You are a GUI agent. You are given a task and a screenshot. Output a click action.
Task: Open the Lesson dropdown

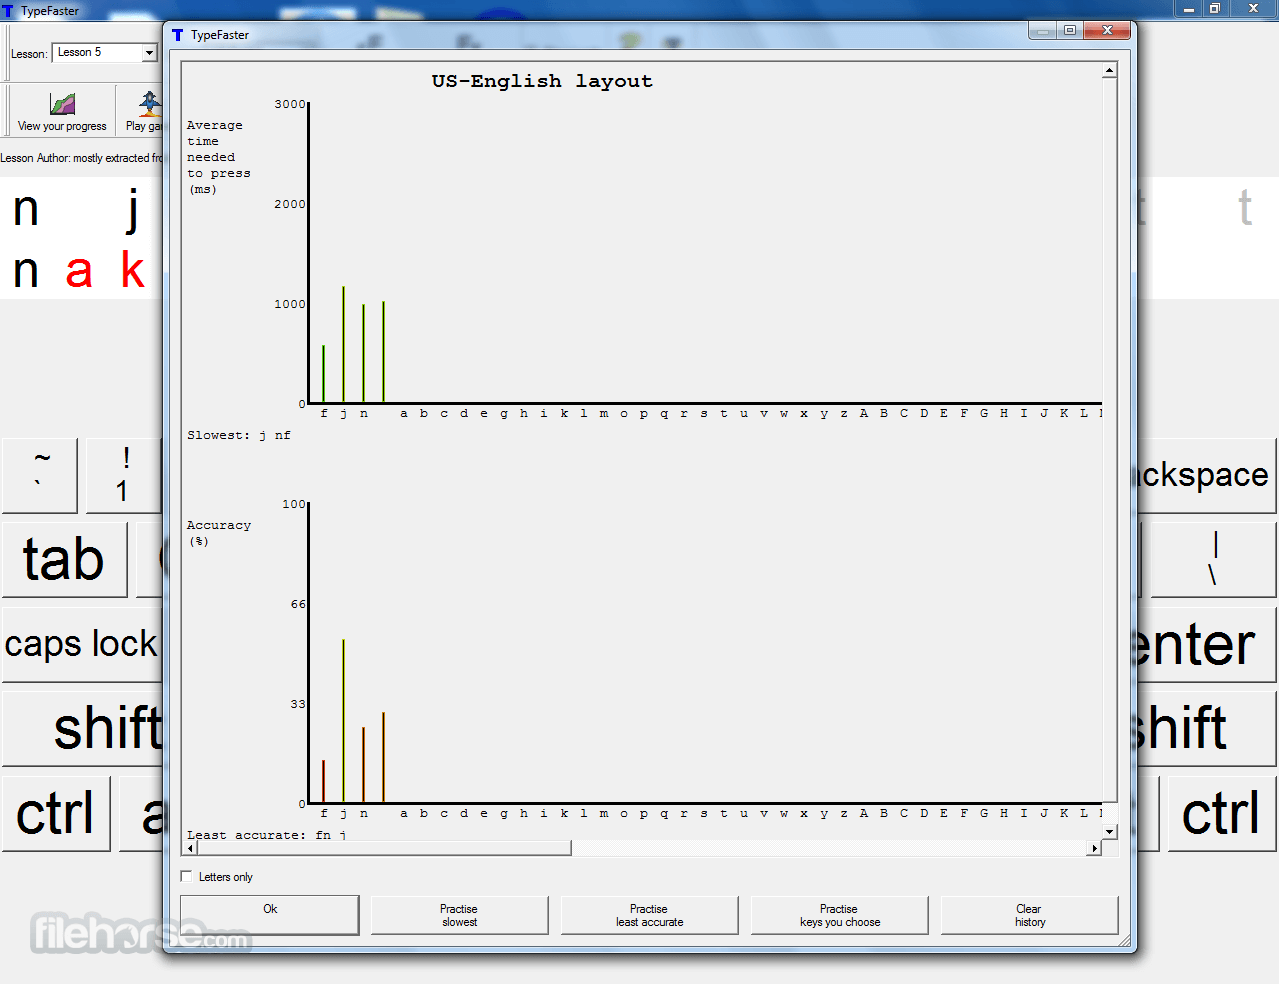tap(150, 53)
